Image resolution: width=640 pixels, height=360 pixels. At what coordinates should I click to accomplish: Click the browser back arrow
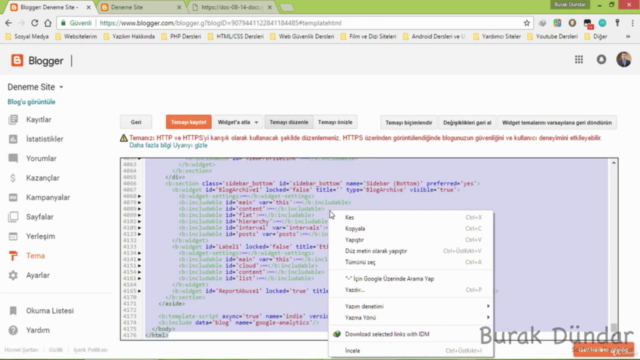[9, 23]
